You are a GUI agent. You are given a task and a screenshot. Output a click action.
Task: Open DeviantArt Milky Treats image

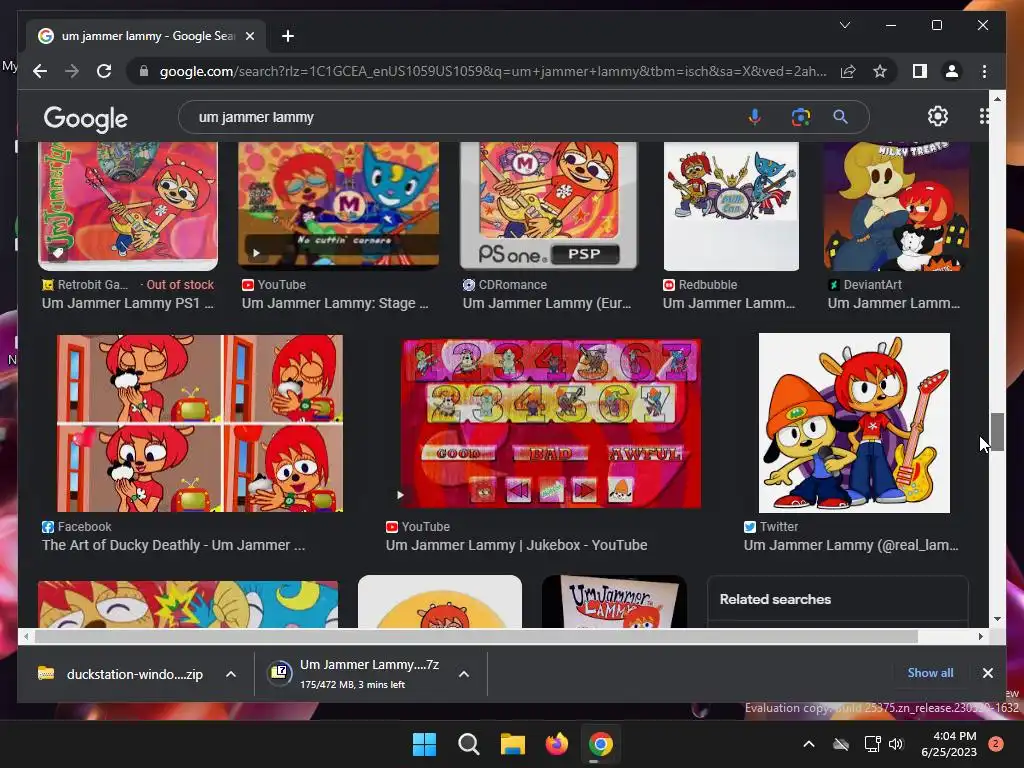pos(897,206)
